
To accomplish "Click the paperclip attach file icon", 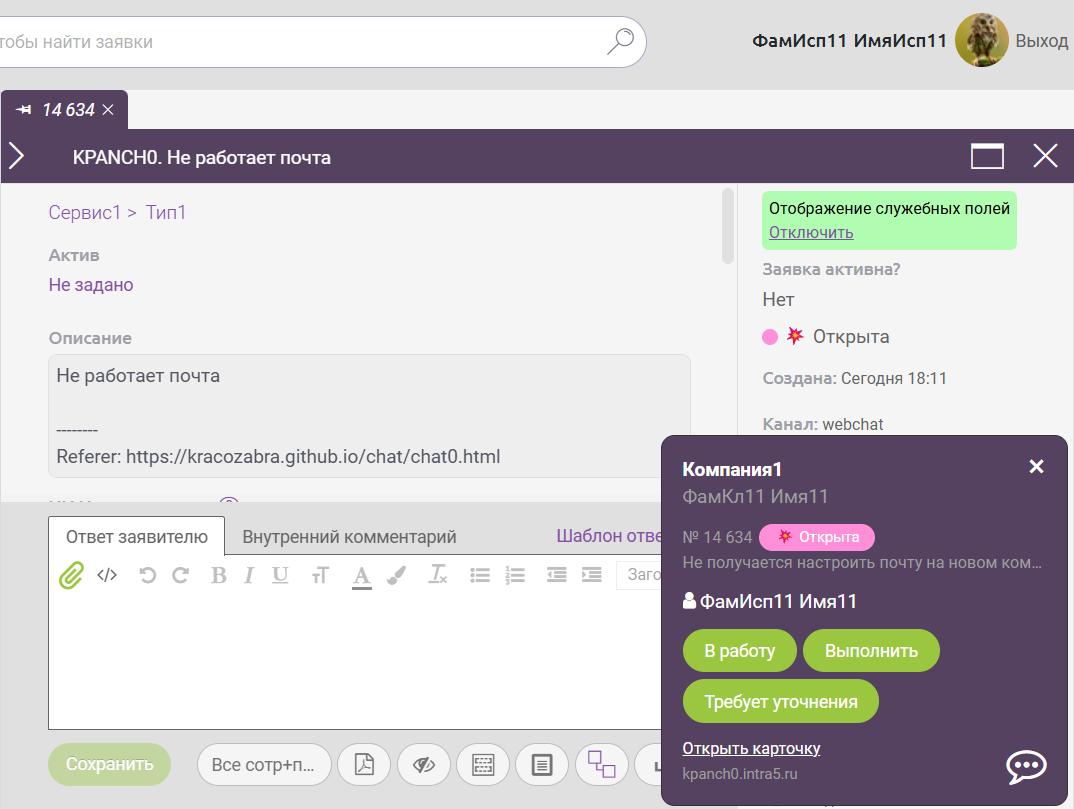I will pyautogui.click(x=70, y=575).
